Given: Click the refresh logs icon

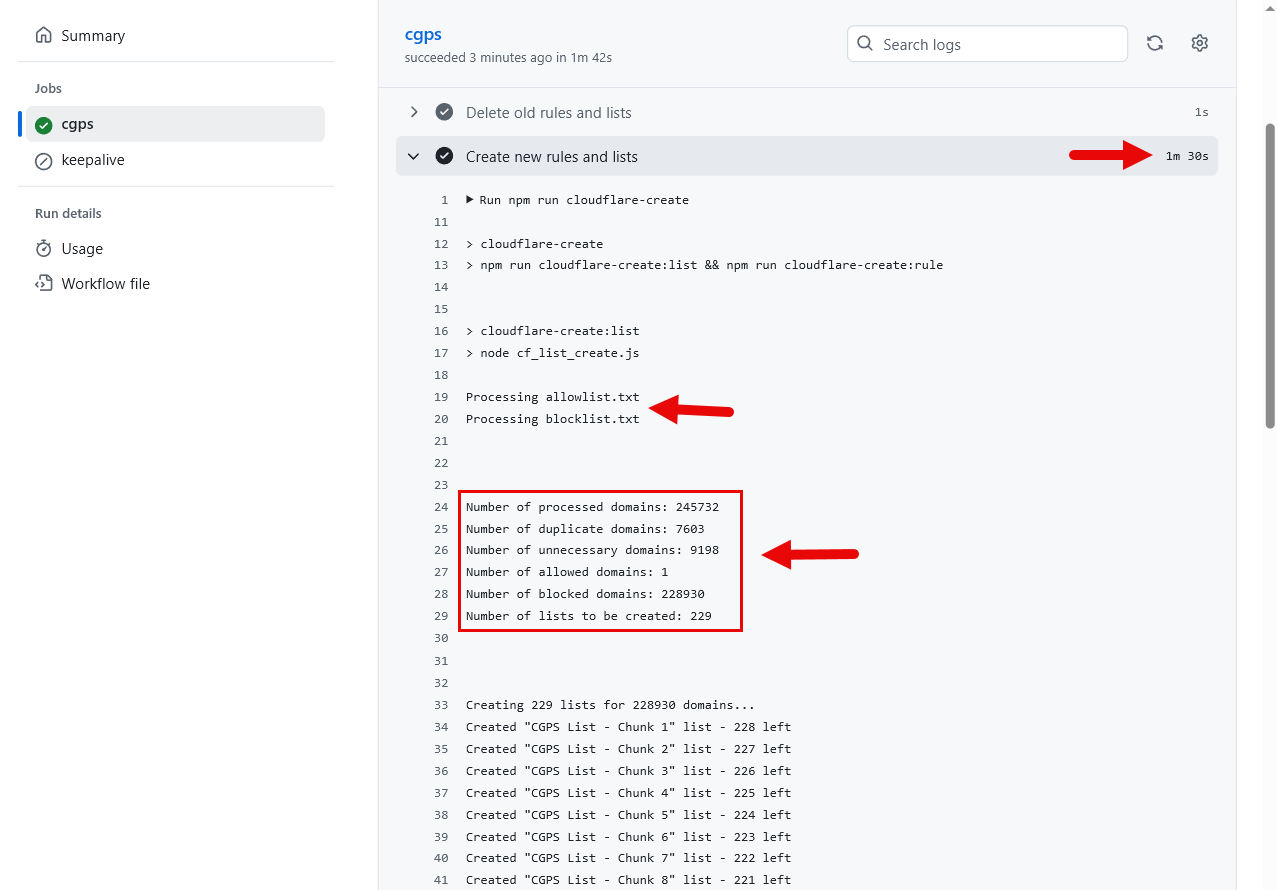Looking at the screenshot, I should (1154, 43).
